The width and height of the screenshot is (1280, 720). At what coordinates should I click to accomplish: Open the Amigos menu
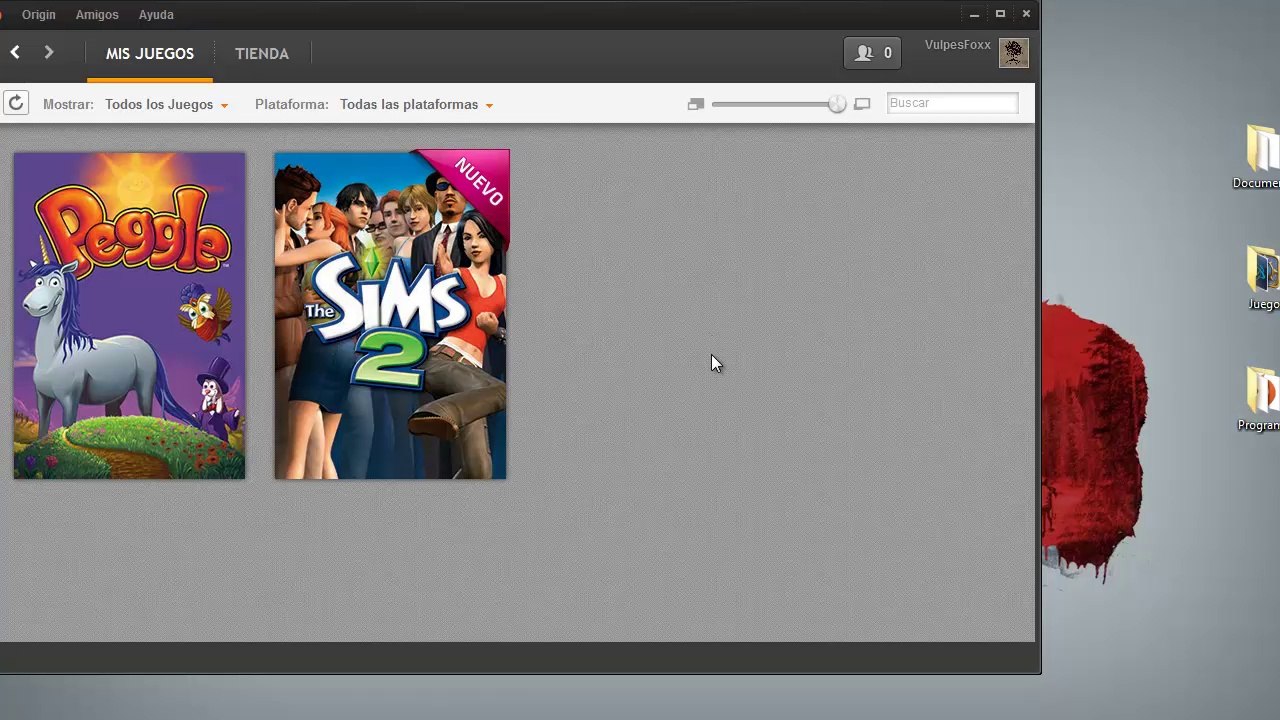click(x=97, y=15)
